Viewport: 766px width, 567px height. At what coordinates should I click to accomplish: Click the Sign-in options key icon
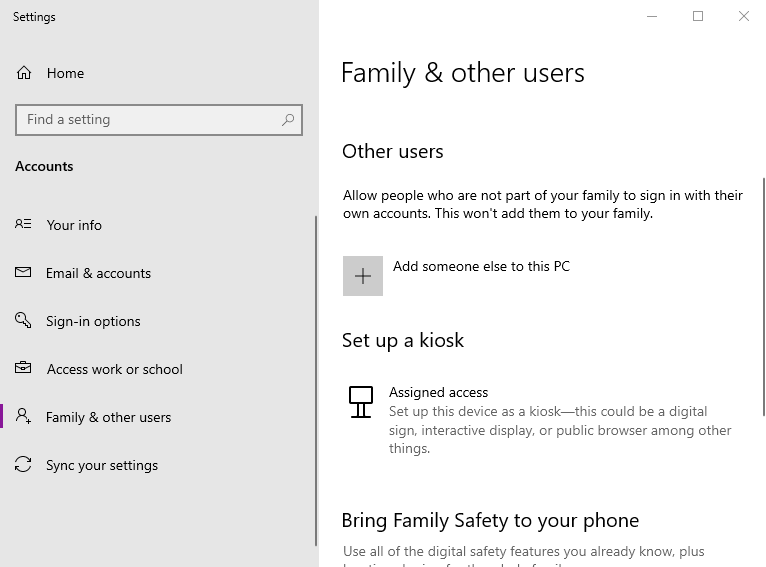tap(23, 321)
